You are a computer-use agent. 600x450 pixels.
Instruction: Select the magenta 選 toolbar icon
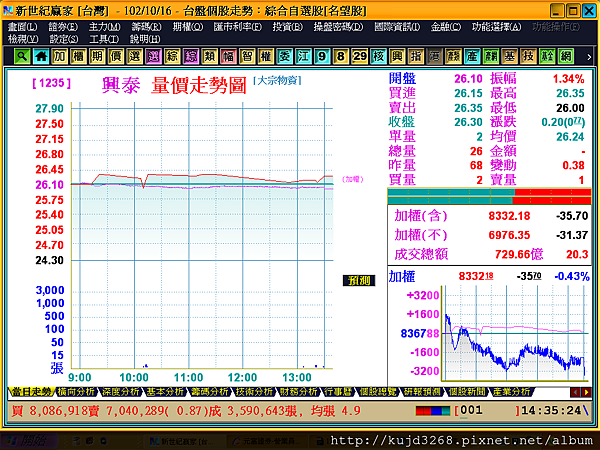[x=153, y=57]
